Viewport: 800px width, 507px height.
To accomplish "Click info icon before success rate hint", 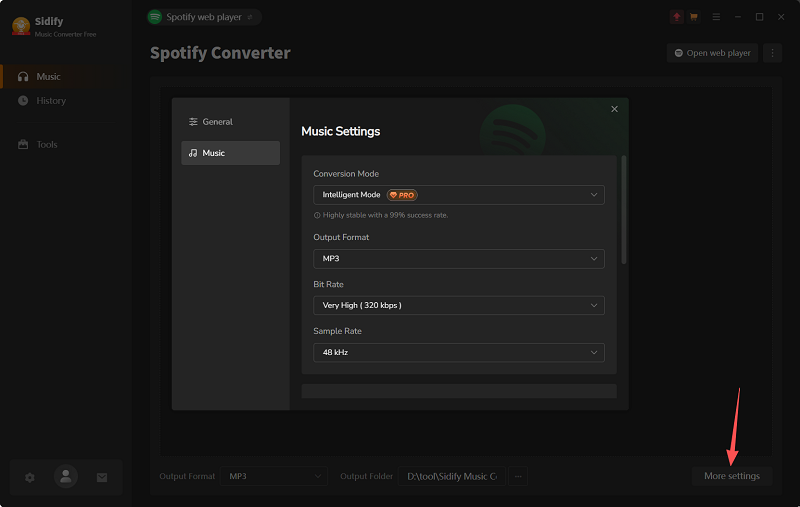I will tap(317, 215).
